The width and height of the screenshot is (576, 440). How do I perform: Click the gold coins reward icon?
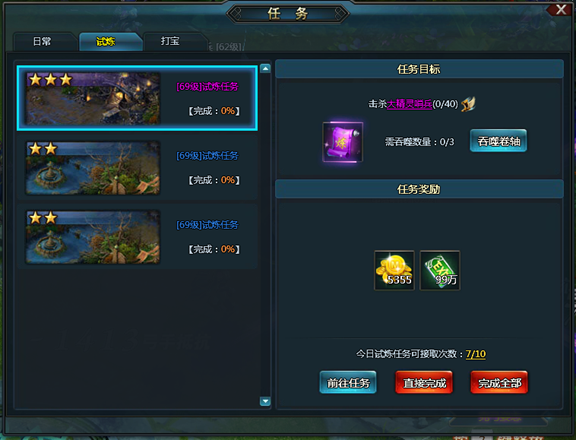pos(394,270)
